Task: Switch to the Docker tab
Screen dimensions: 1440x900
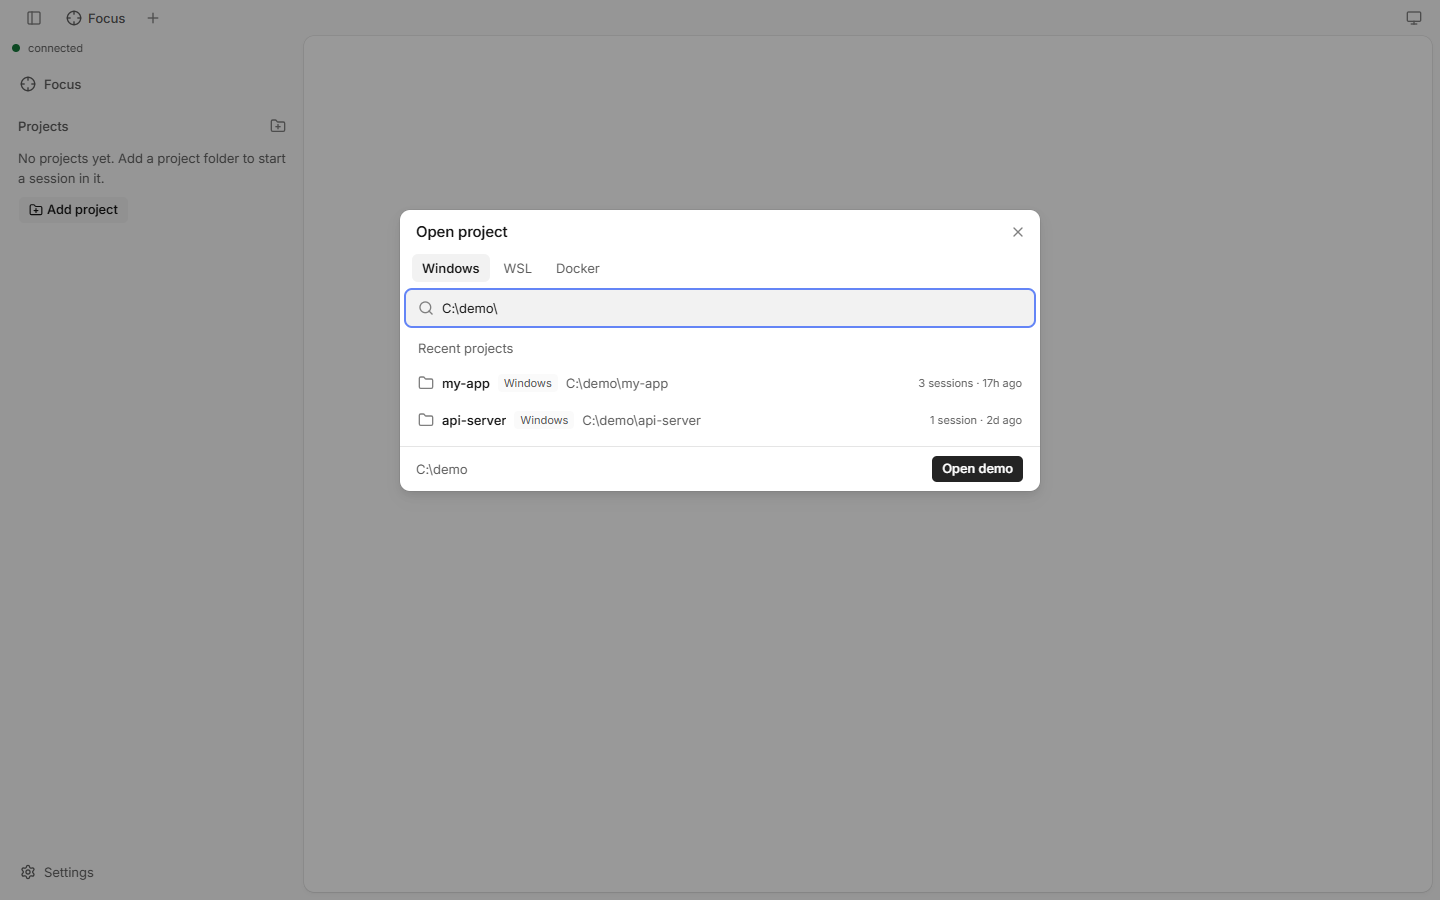Action: [578, 268]
